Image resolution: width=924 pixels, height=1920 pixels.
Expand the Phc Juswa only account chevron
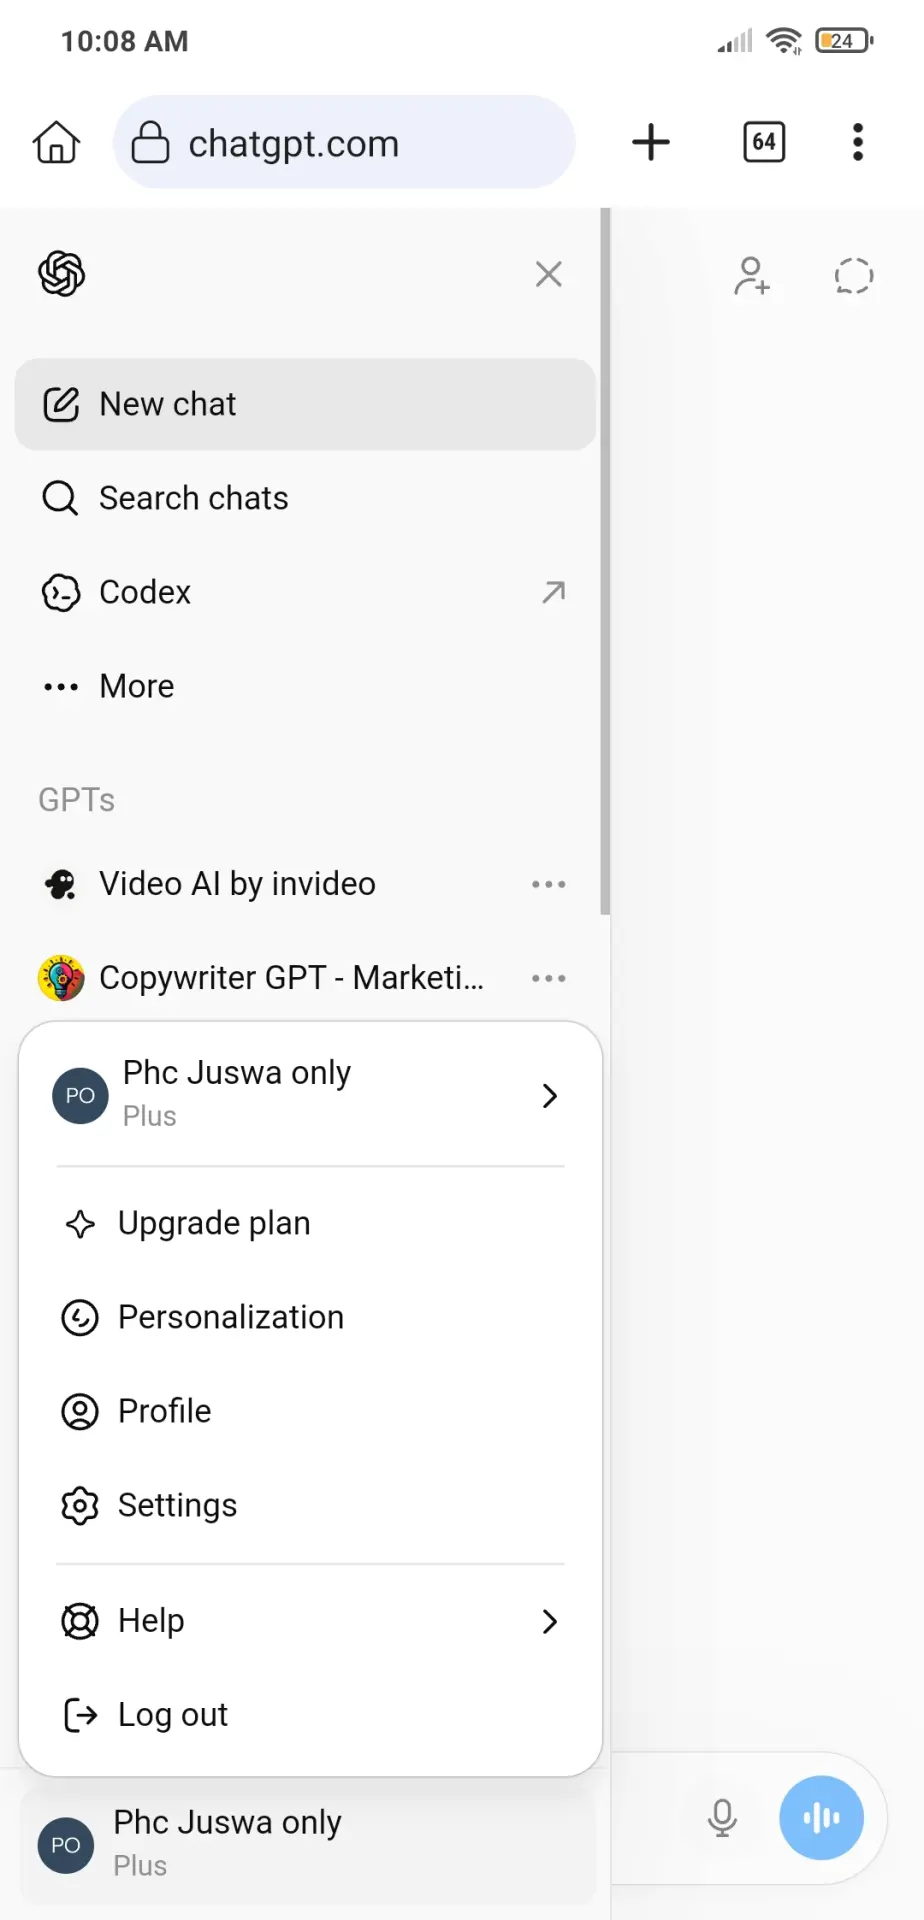coord(549,1096)
